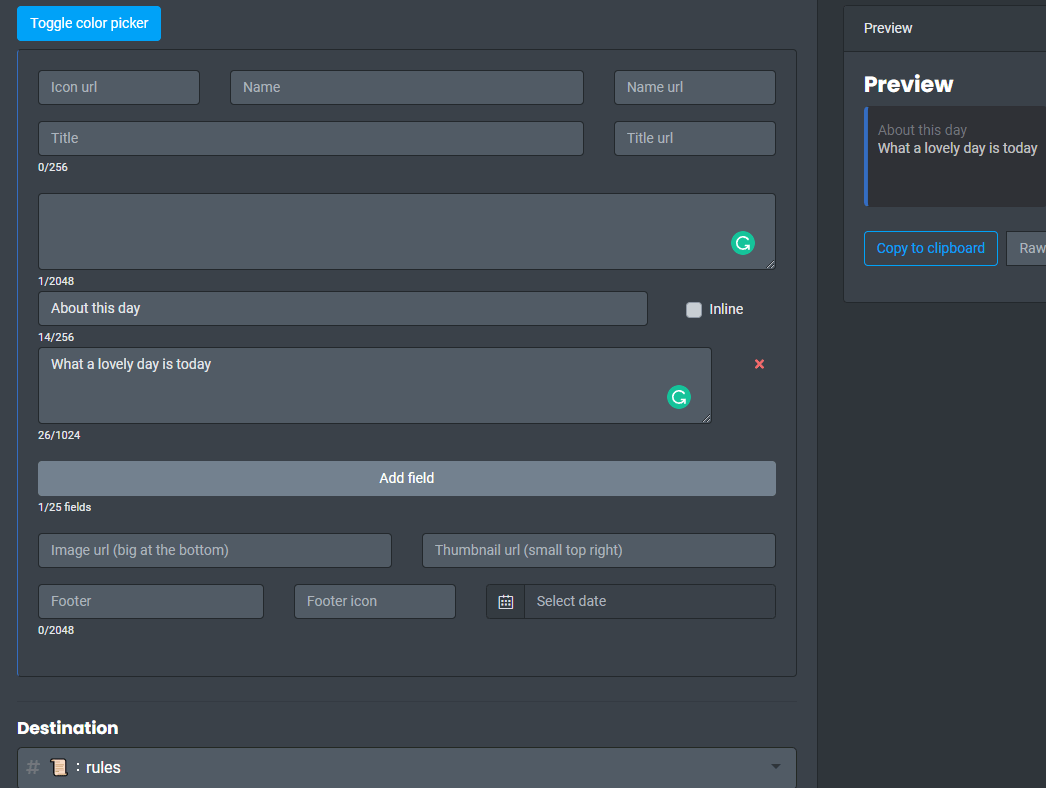This screenshot has width=1046, height=788.
Task: Focus the Title input field
Action: pyautogui.click(x=310, y=138)
